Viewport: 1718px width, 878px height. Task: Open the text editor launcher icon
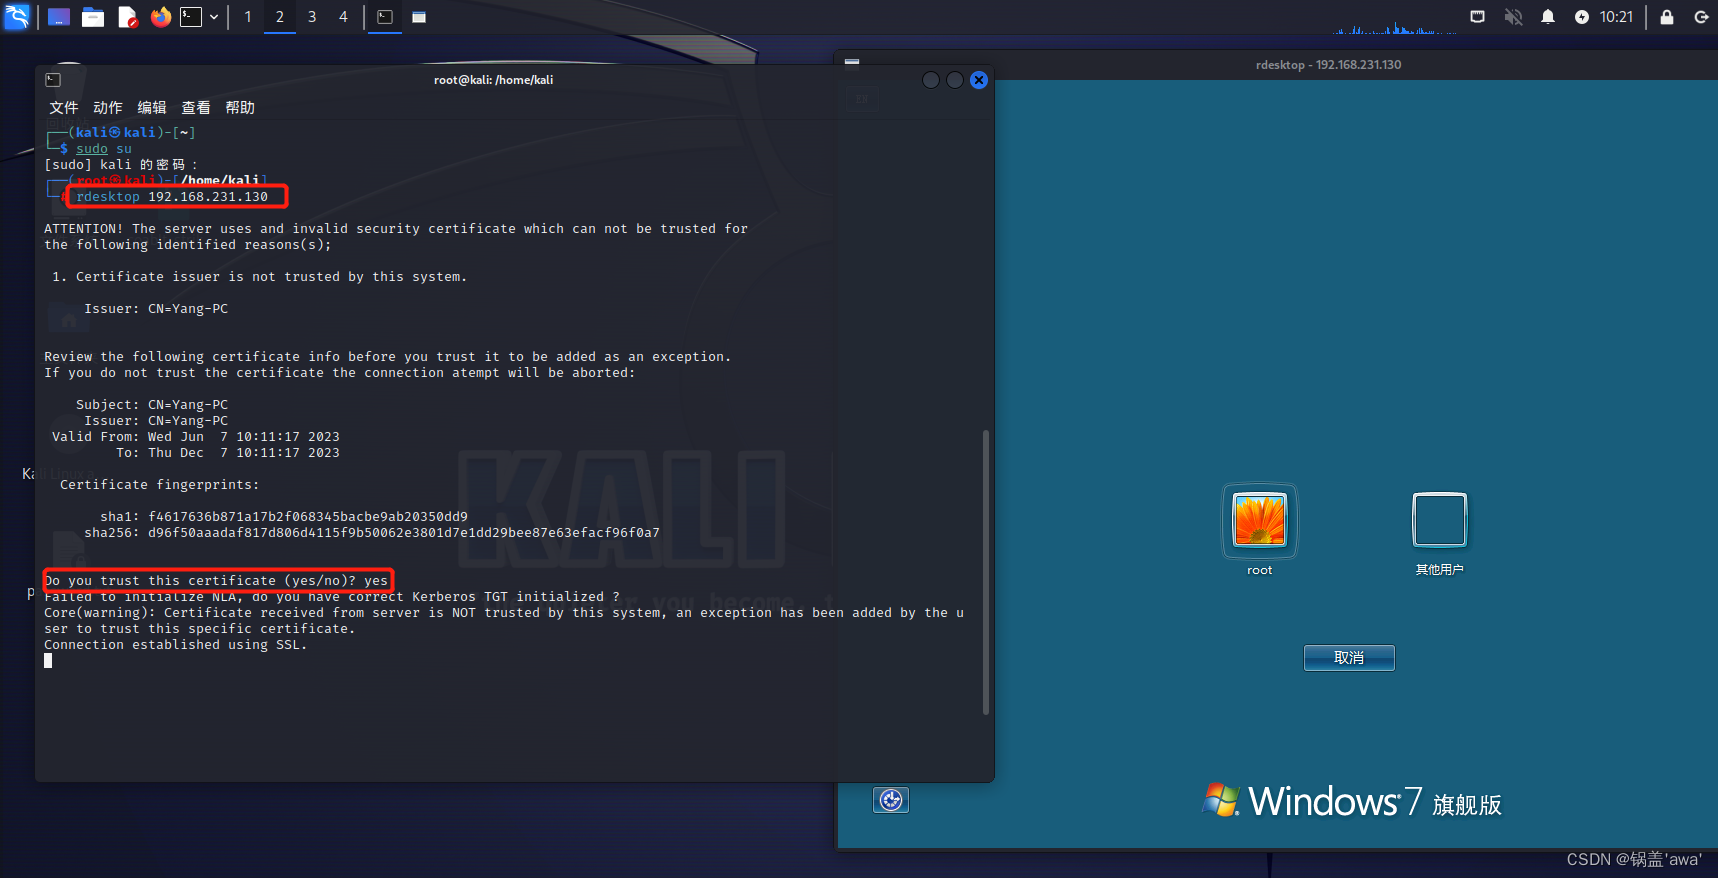pos(127,17)
